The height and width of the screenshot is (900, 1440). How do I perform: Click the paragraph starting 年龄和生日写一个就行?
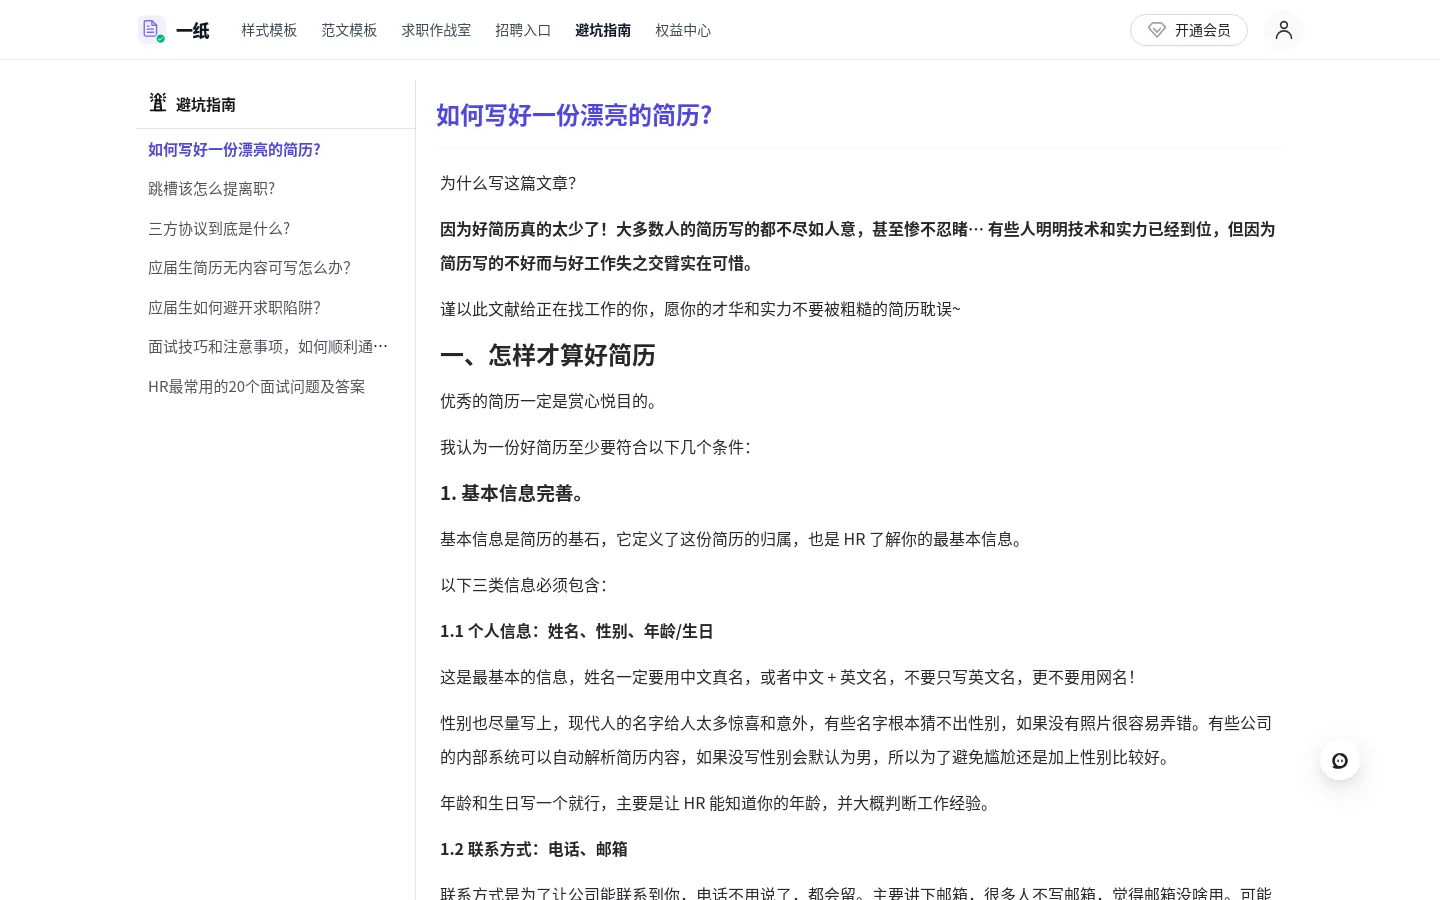(718, 803)
